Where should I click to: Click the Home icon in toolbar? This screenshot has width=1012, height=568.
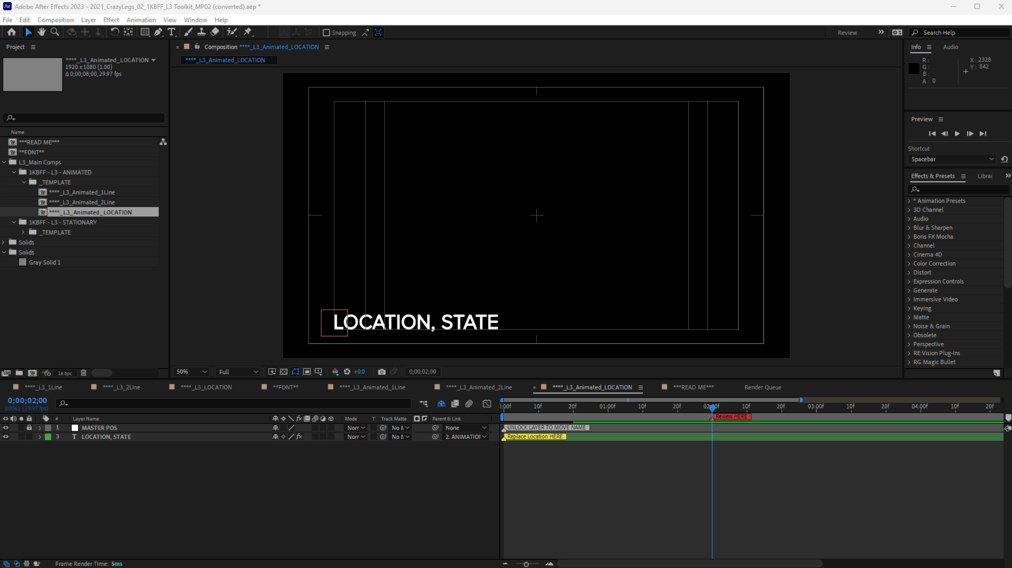12,32
